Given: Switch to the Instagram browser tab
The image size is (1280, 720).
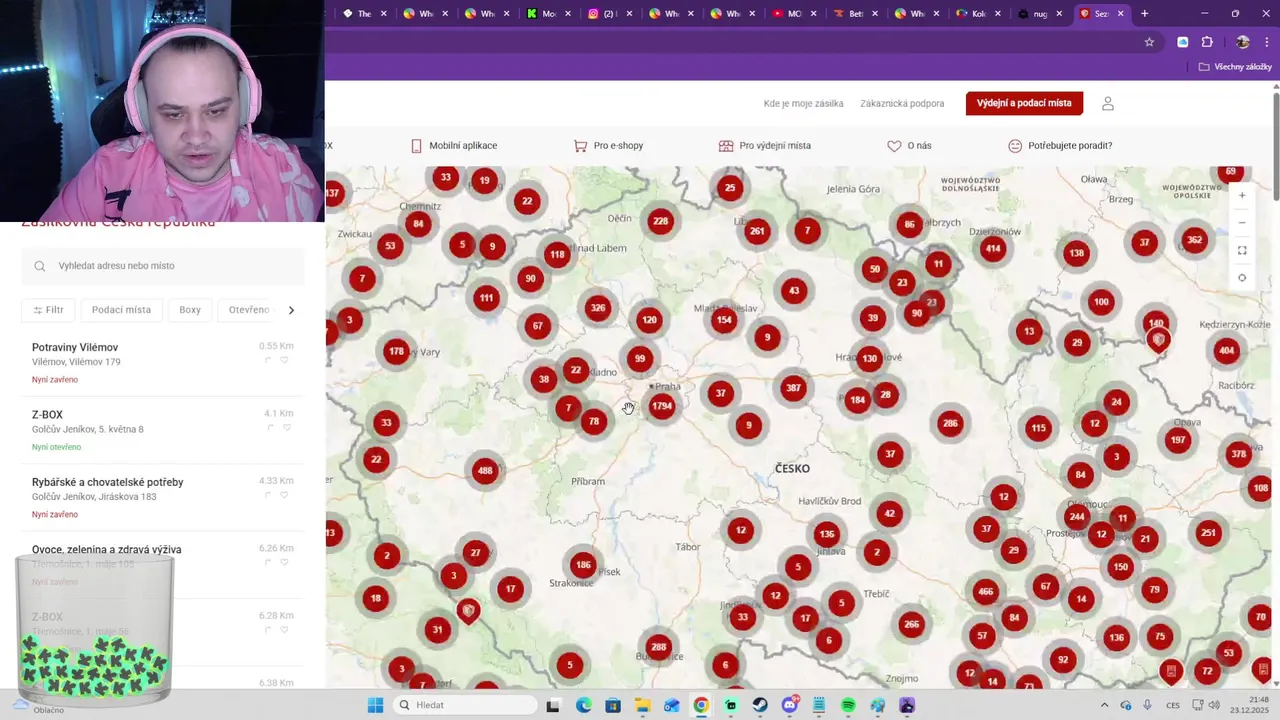Looking at the screenshot, I should coord(608,14).
